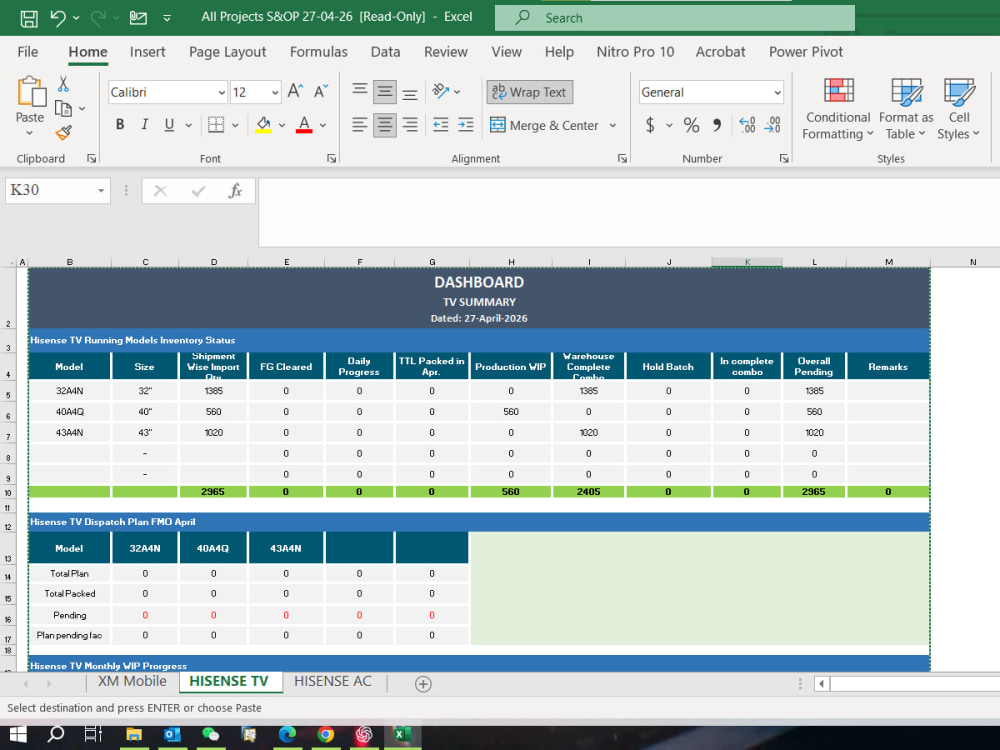Click the Cut scissors icon

tap(62, 84)
